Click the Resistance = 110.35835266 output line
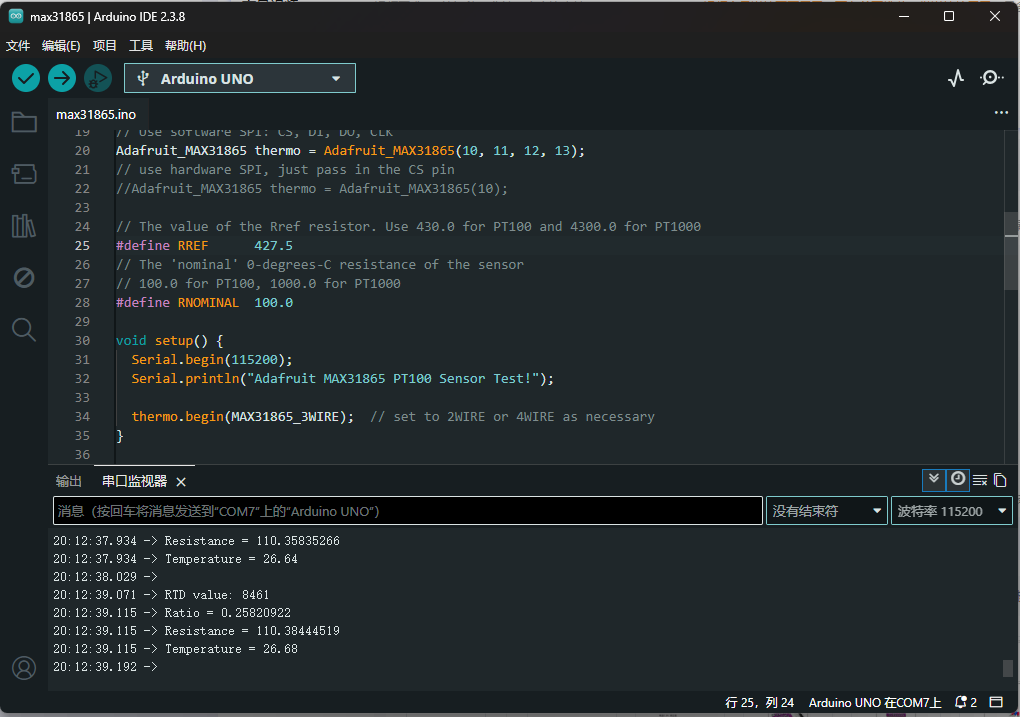 196,541
